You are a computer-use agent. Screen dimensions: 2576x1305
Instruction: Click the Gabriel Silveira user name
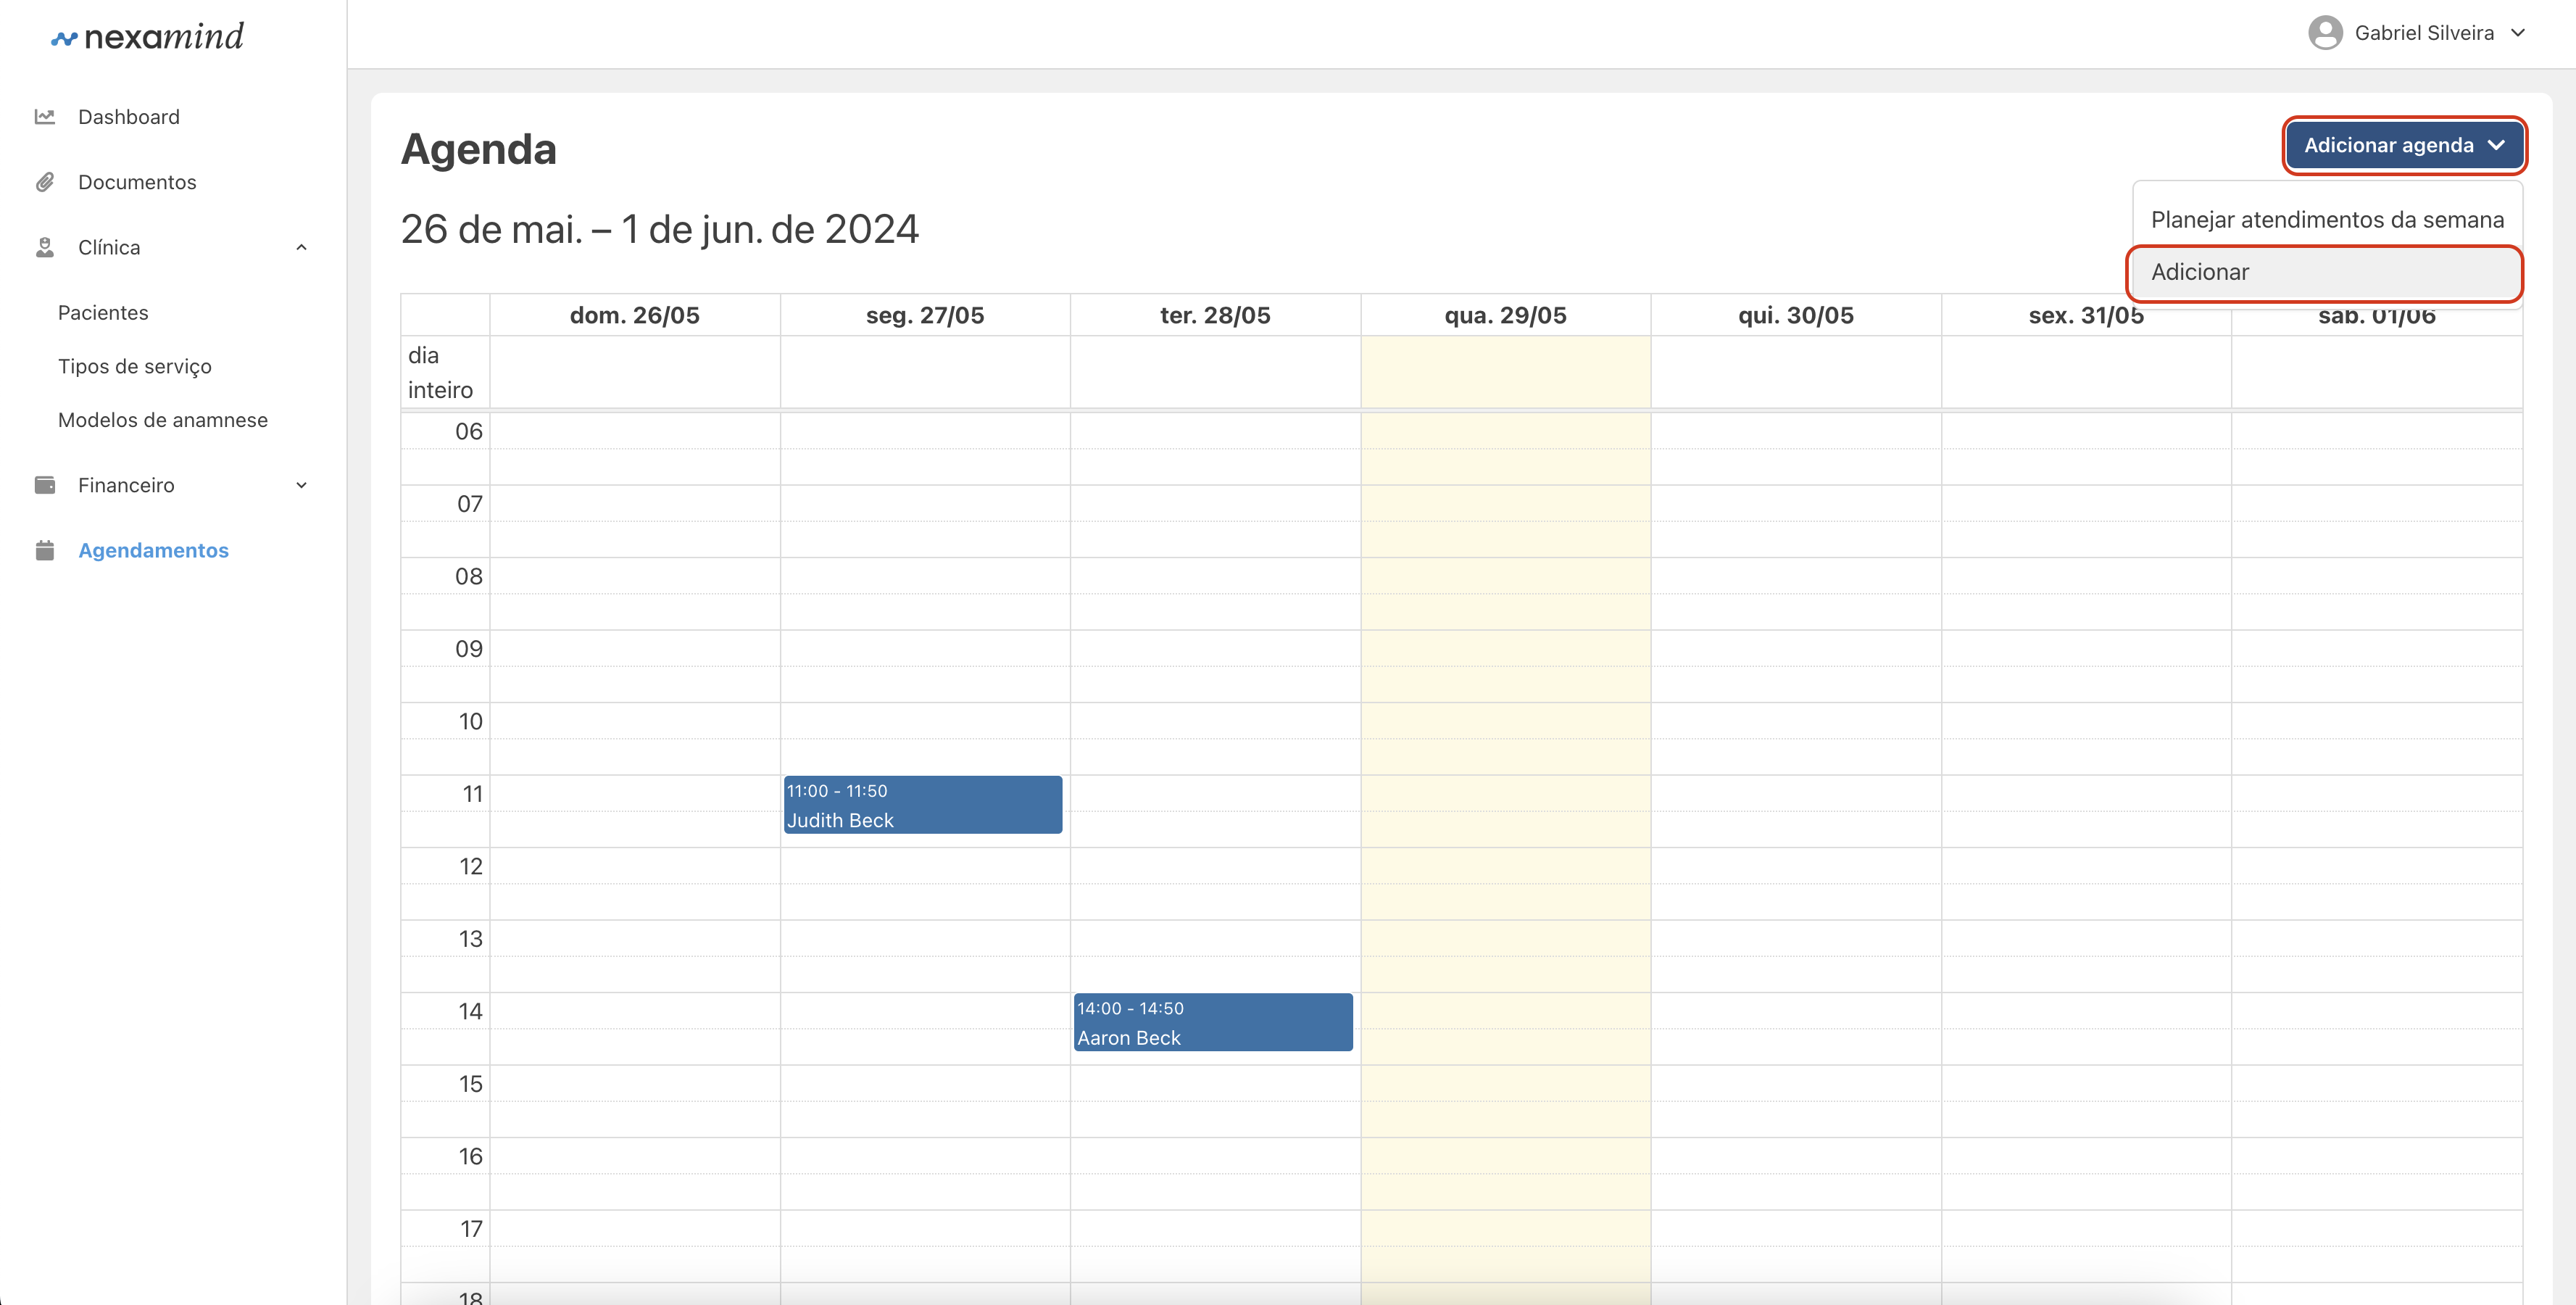2424,33
